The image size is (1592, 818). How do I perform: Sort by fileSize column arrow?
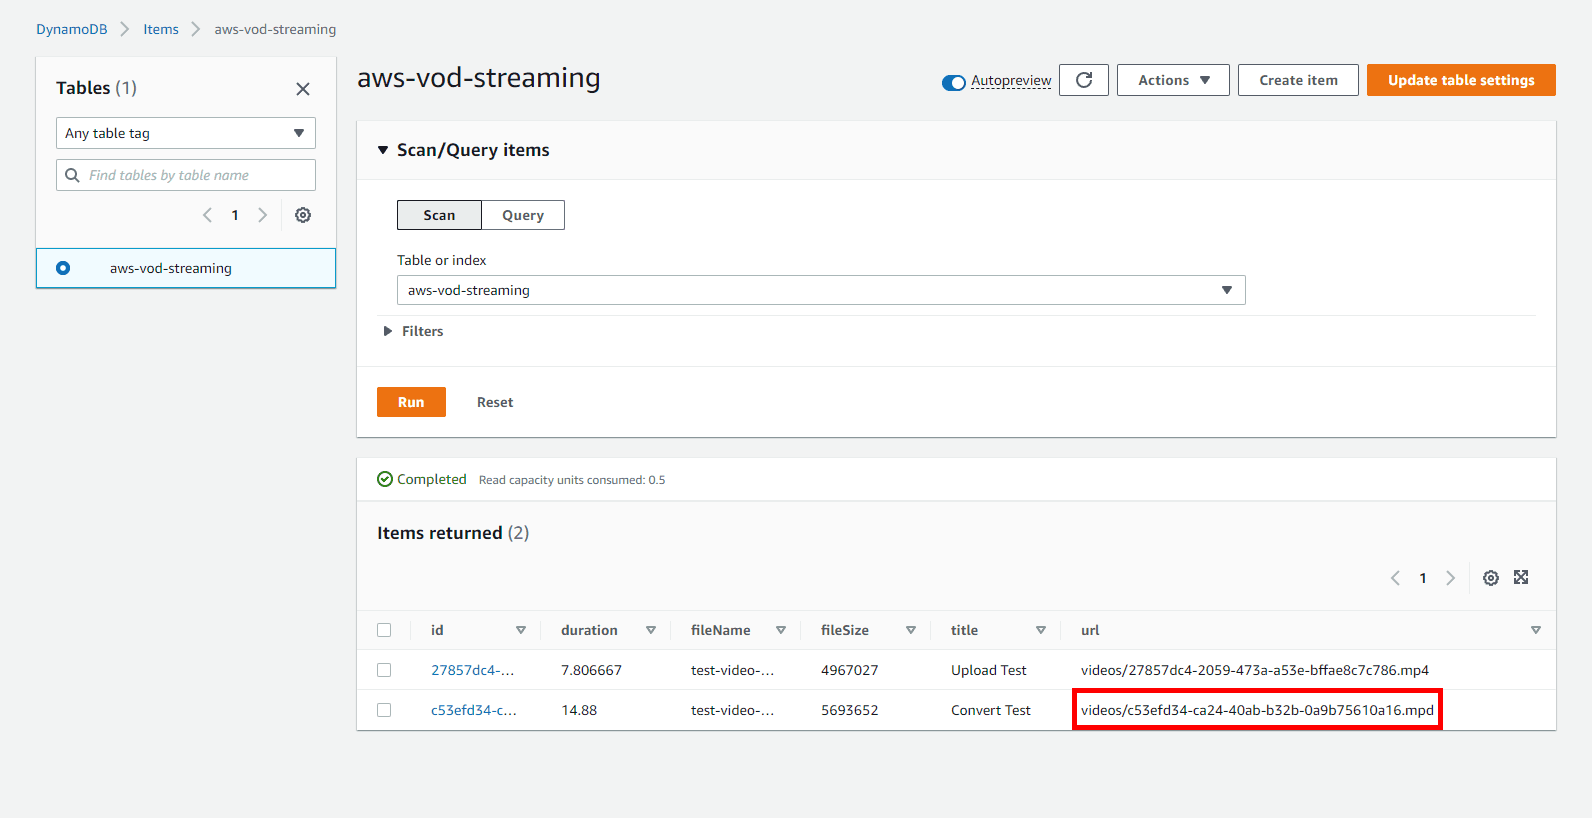coord(911,630)
